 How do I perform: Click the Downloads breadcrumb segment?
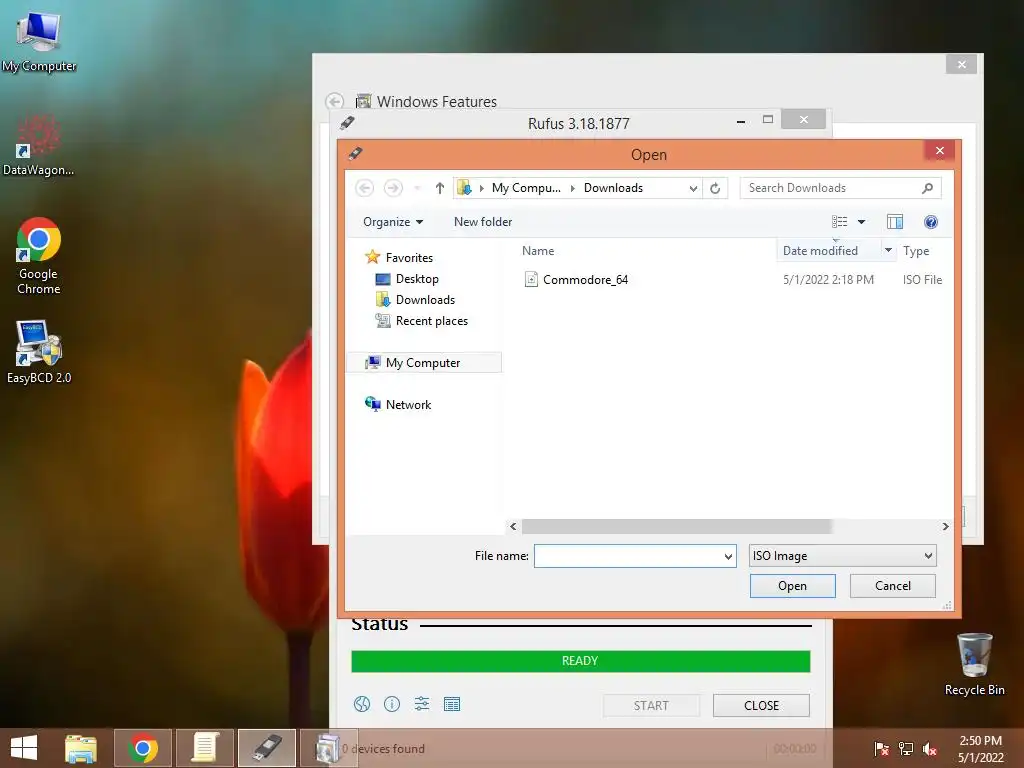click(613, 188)
